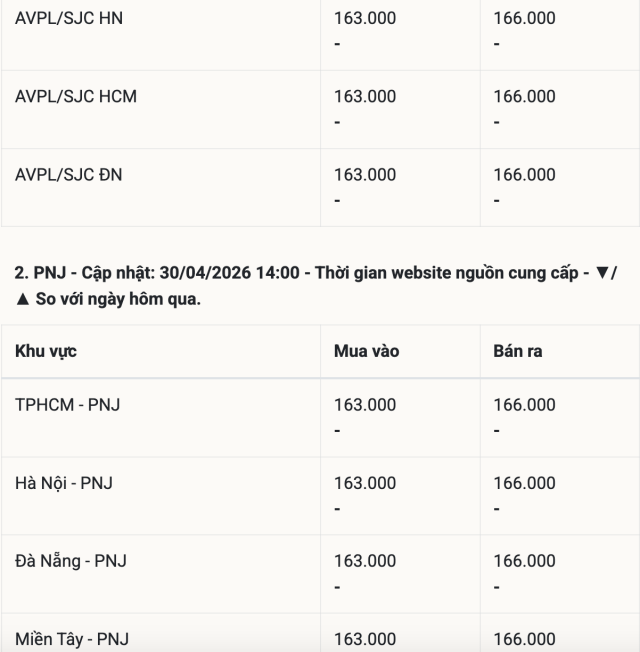The image size is (640, 652).
Task: Click the Miền Tây - PNJ row label
Action: point(71,639)
